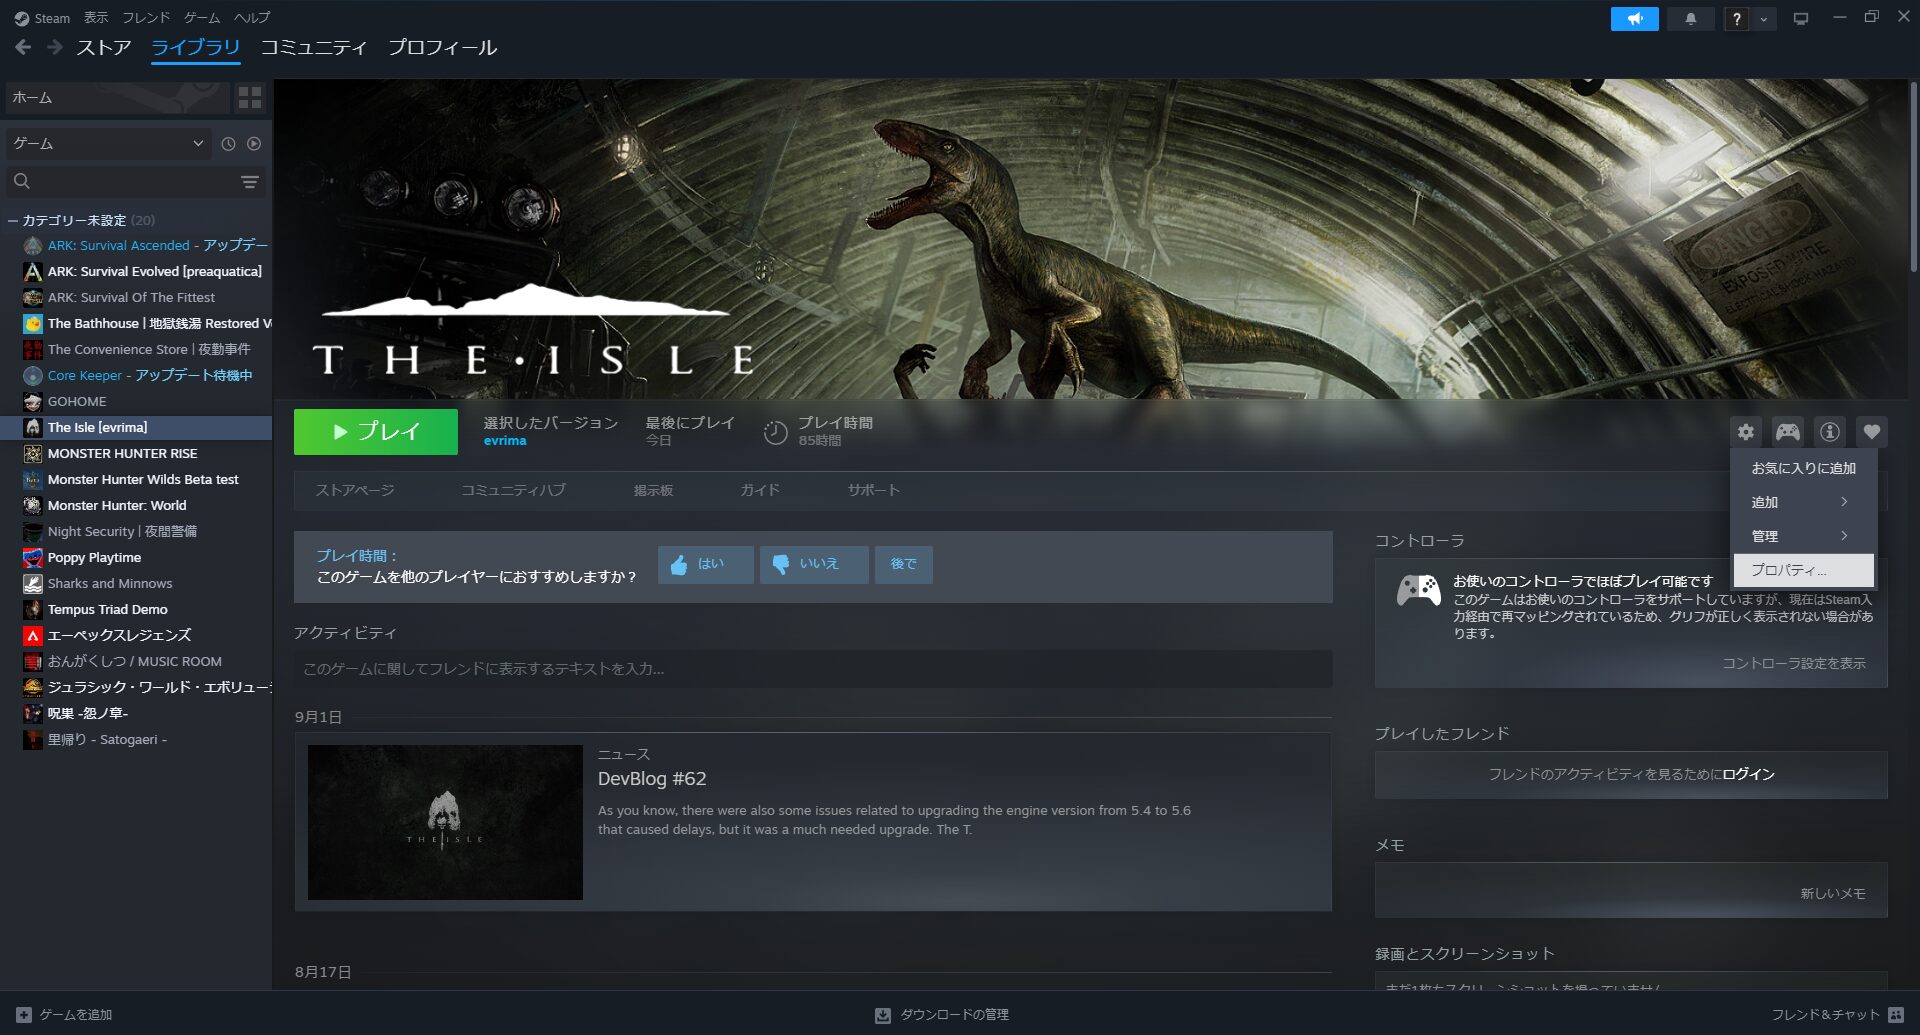Collapse the カテゴリー未設定 category
The image size is (1920, 1035).
(13, 220)
